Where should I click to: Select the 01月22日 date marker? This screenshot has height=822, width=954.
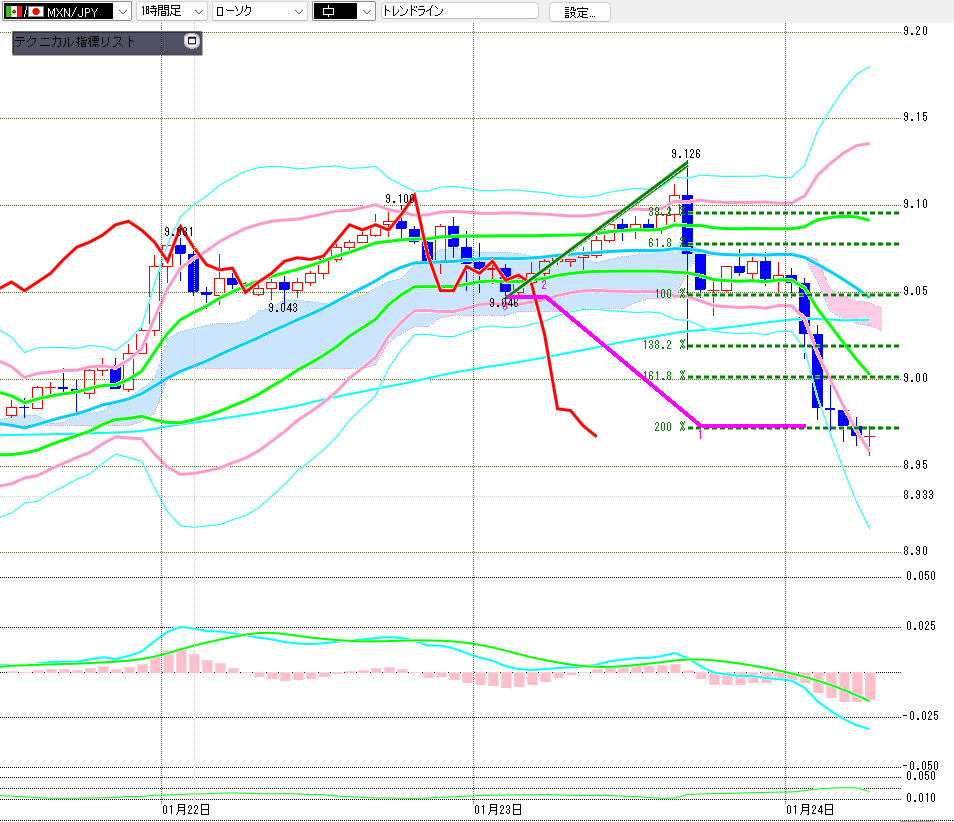[x=185, y=808]
